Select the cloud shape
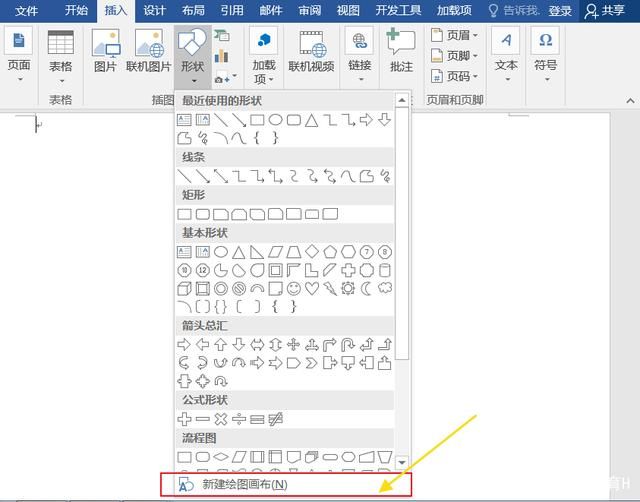Viewport: 640px width, 502px height. point(385,289)
